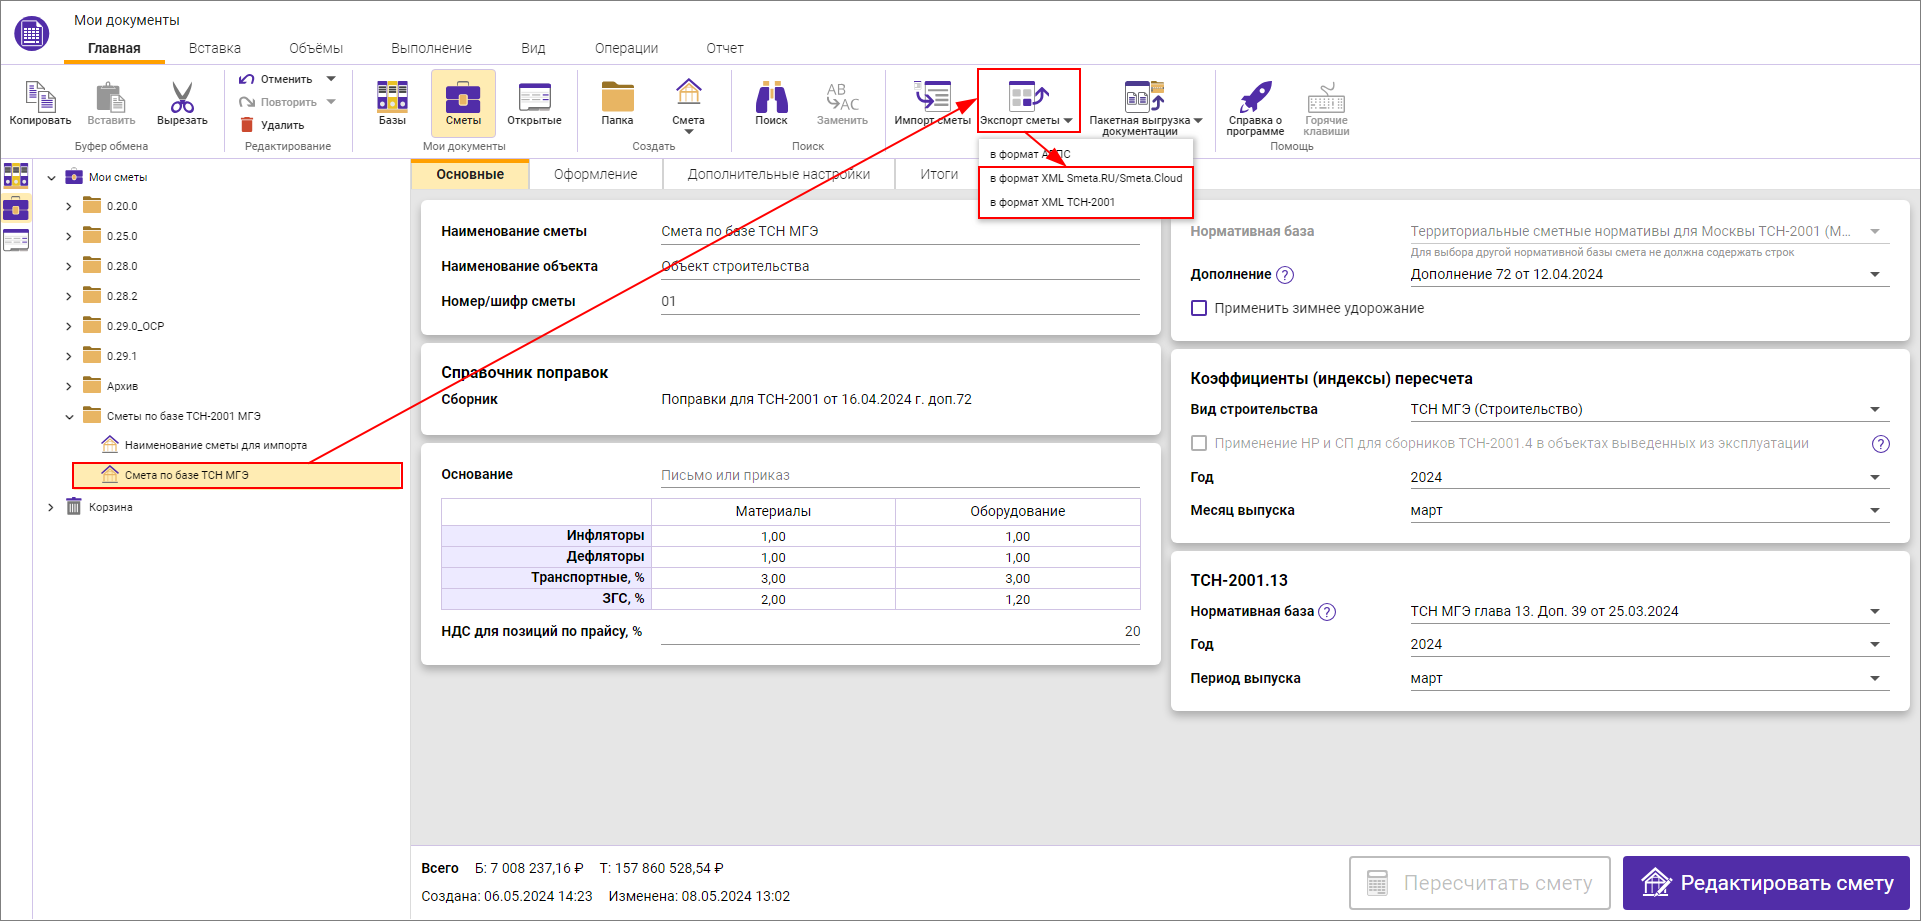Open ТСН-2001.13 Нормативная база dropdown

(1650, 611)
